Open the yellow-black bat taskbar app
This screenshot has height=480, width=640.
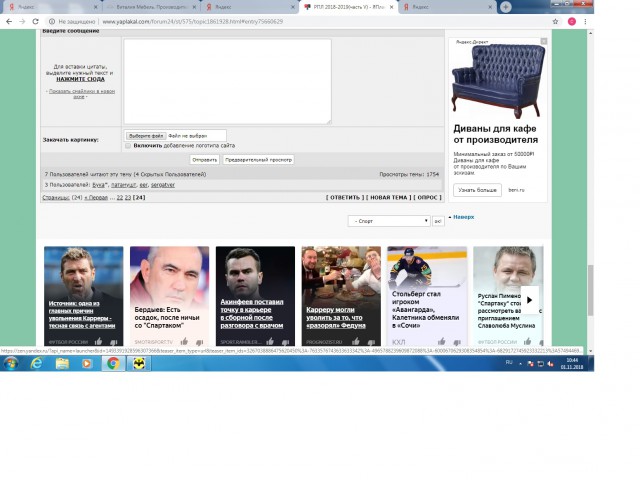click(x=139, y=363)
